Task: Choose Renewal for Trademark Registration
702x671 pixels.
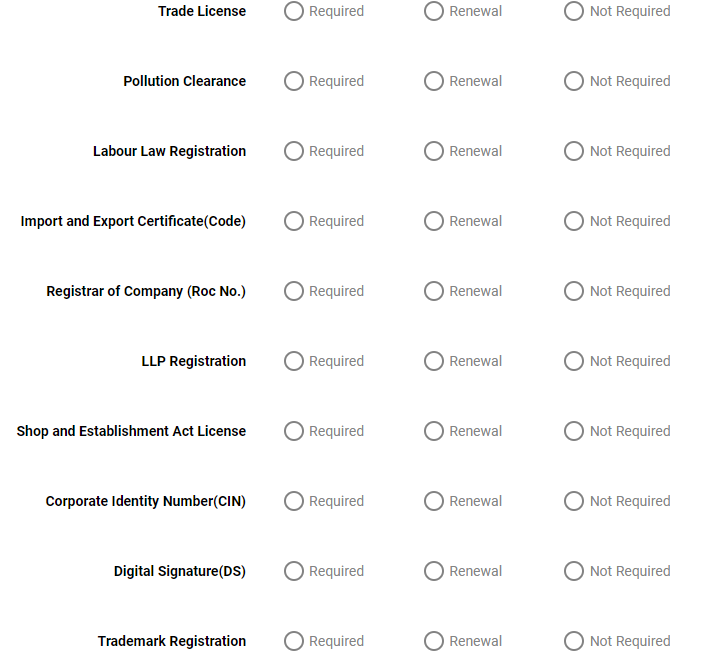Action: point(434,641)
